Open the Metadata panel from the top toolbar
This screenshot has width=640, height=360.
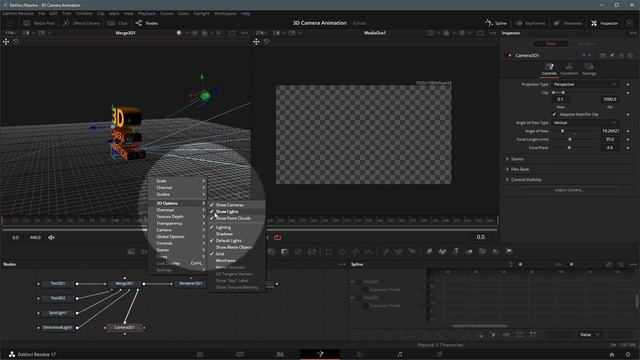click(568, 23)
